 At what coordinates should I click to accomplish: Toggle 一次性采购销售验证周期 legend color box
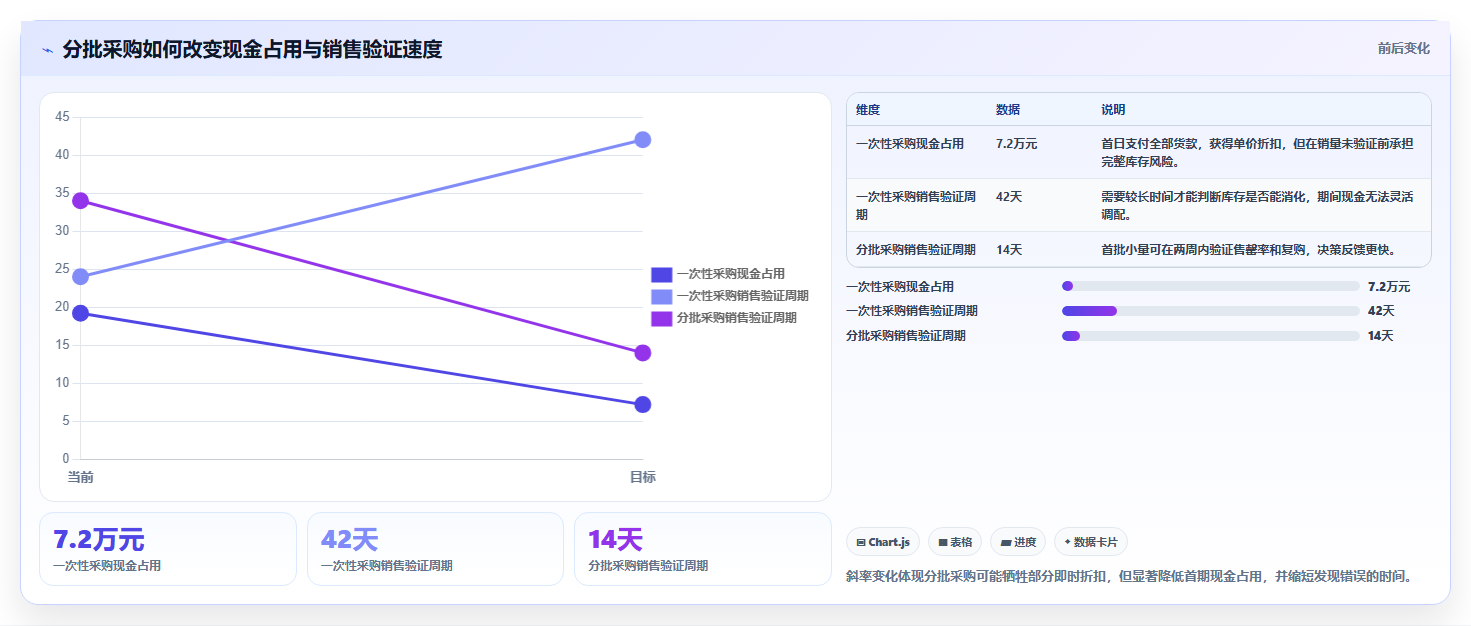(661, 296)
